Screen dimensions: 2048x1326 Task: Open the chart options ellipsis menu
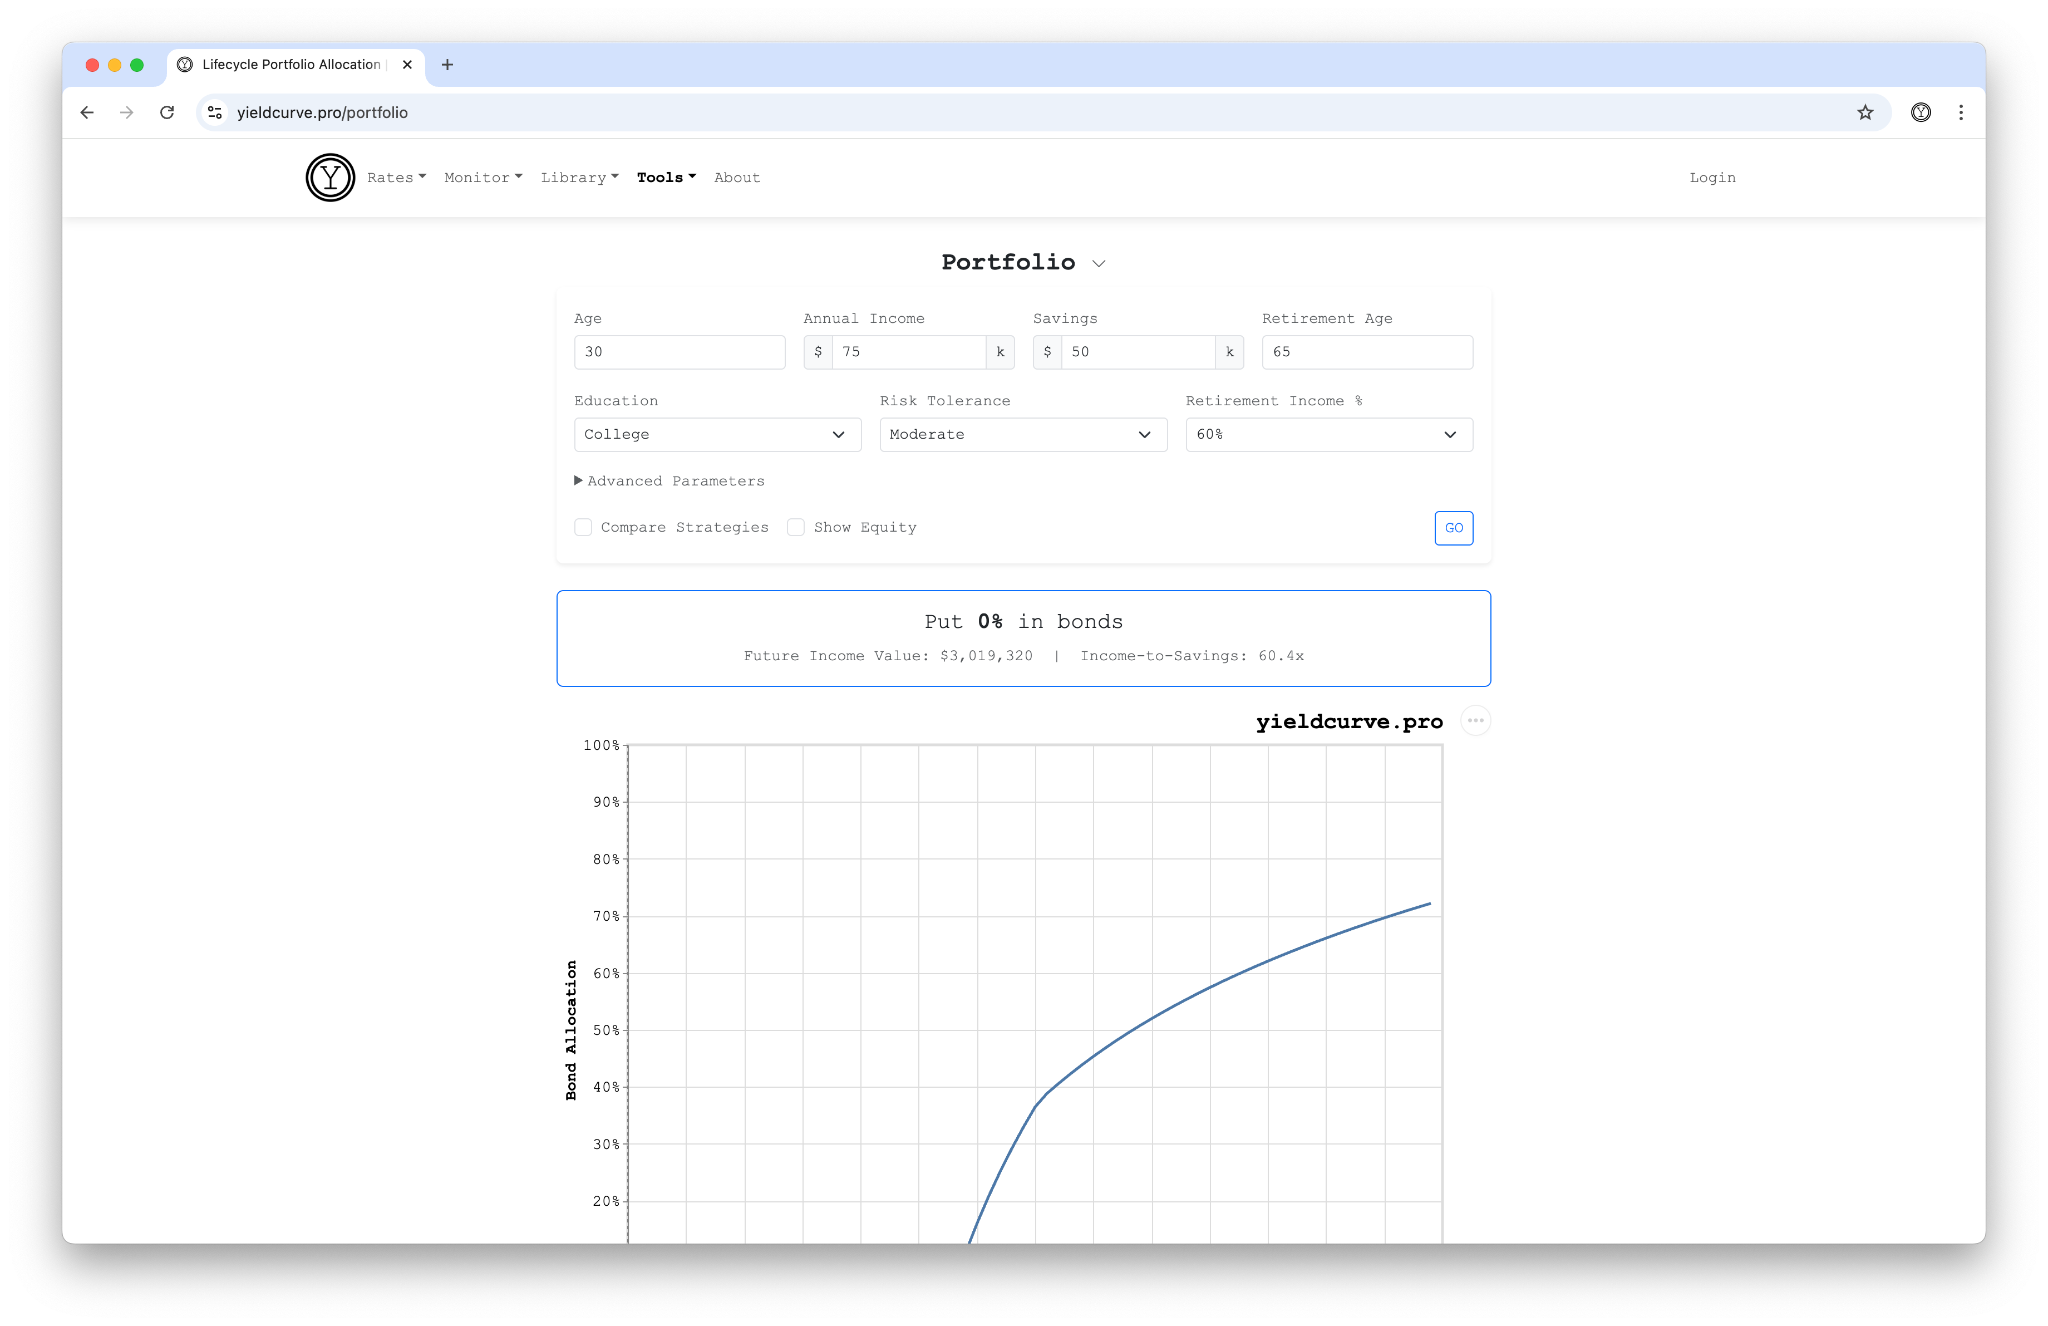click(x=1475, y=720)
